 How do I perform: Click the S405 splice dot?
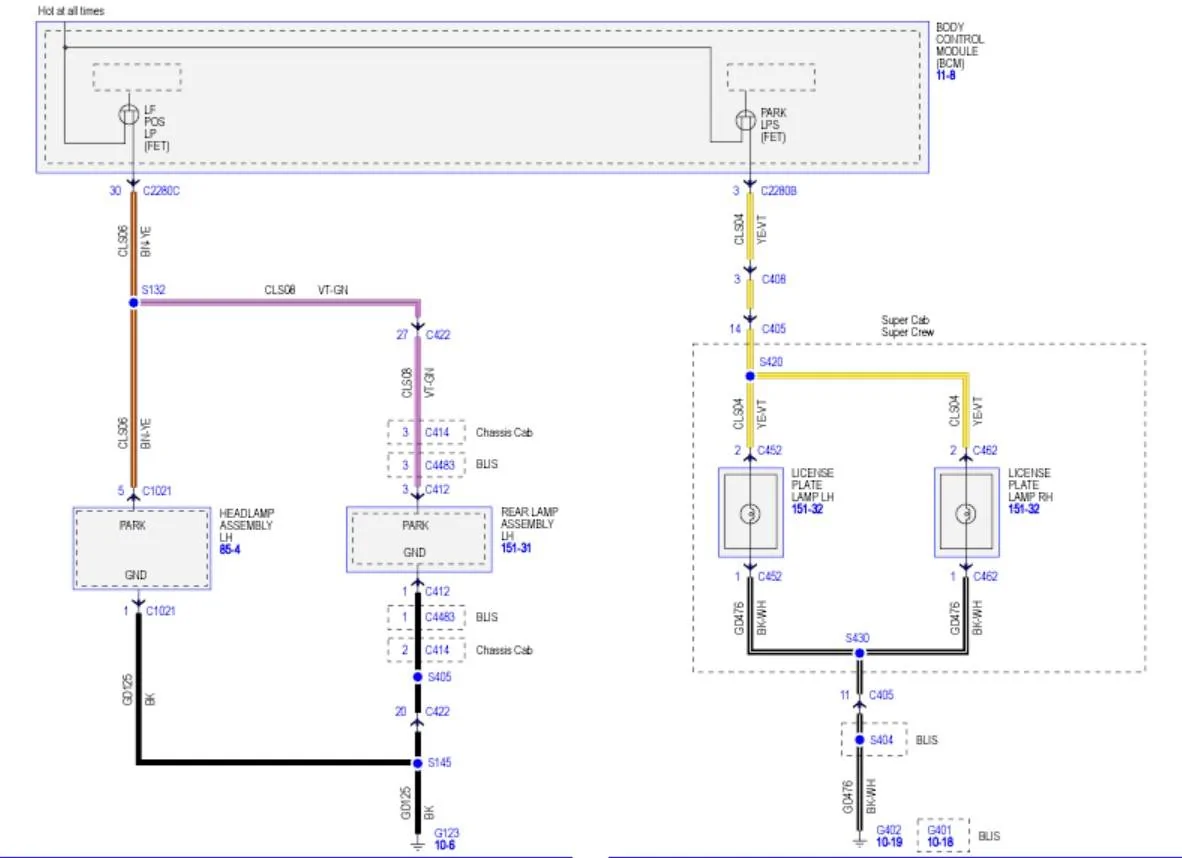[x=418, y=677]
